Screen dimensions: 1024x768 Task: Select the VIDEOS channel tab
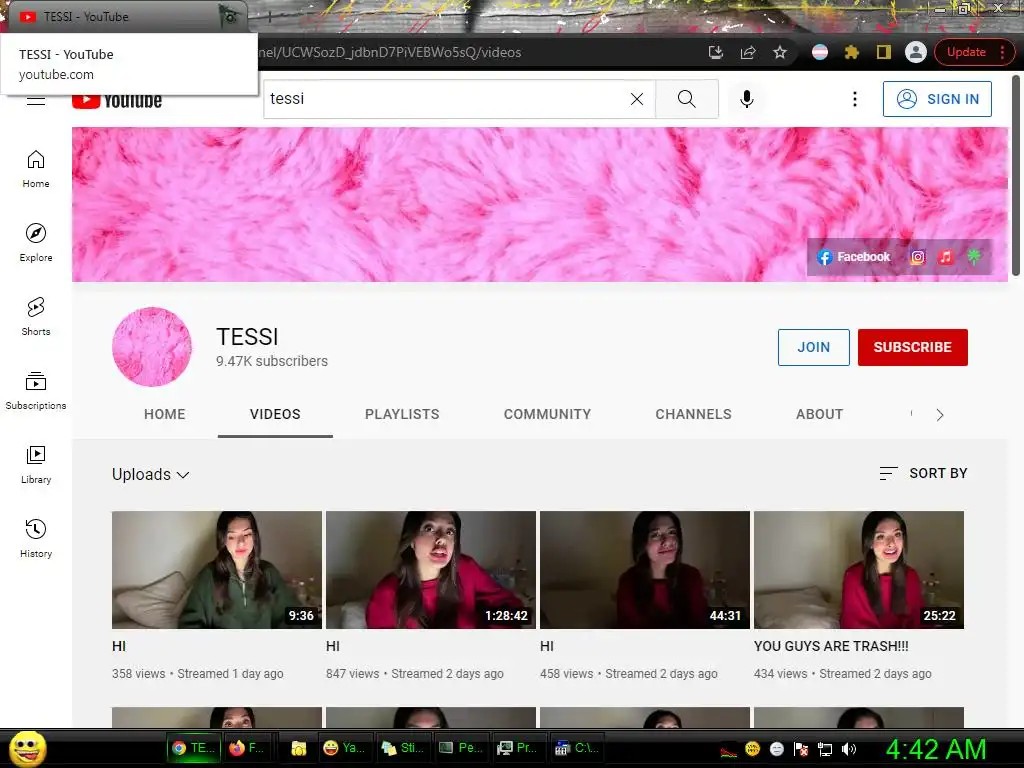(275, 414)
